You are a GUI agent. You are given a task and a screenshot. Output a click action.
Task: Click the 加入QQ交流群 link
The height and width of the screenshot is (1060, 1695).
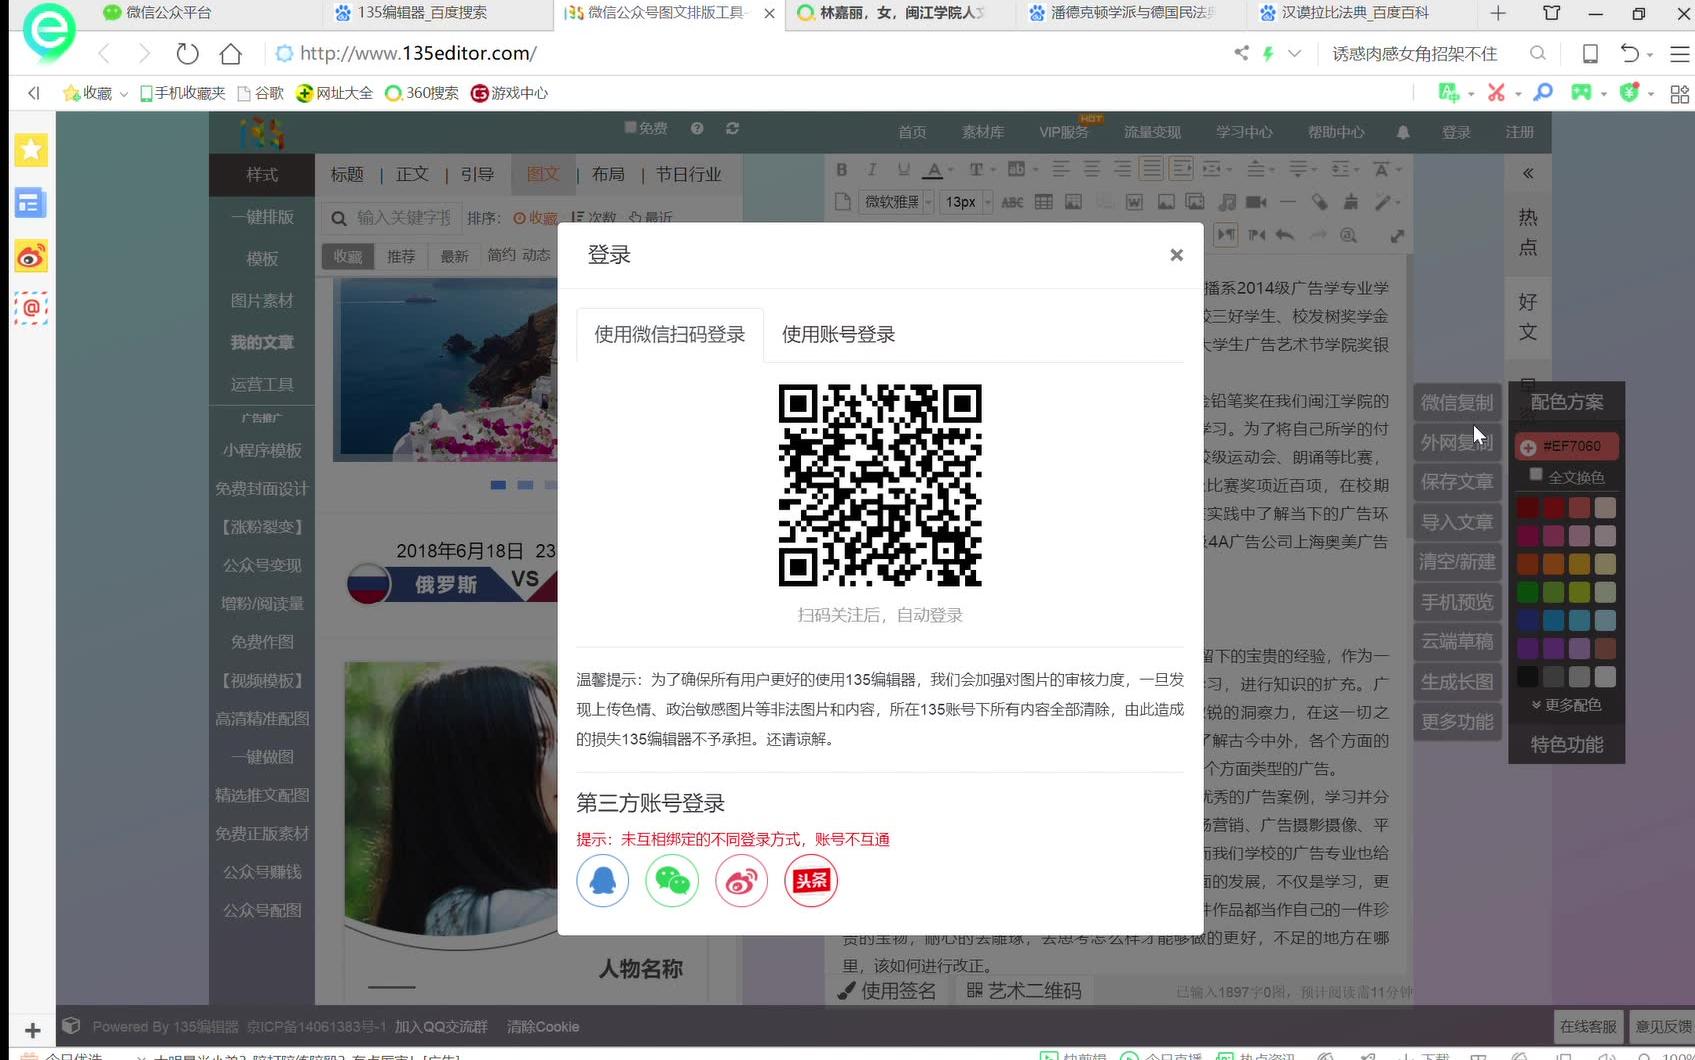click(441, 1026)
